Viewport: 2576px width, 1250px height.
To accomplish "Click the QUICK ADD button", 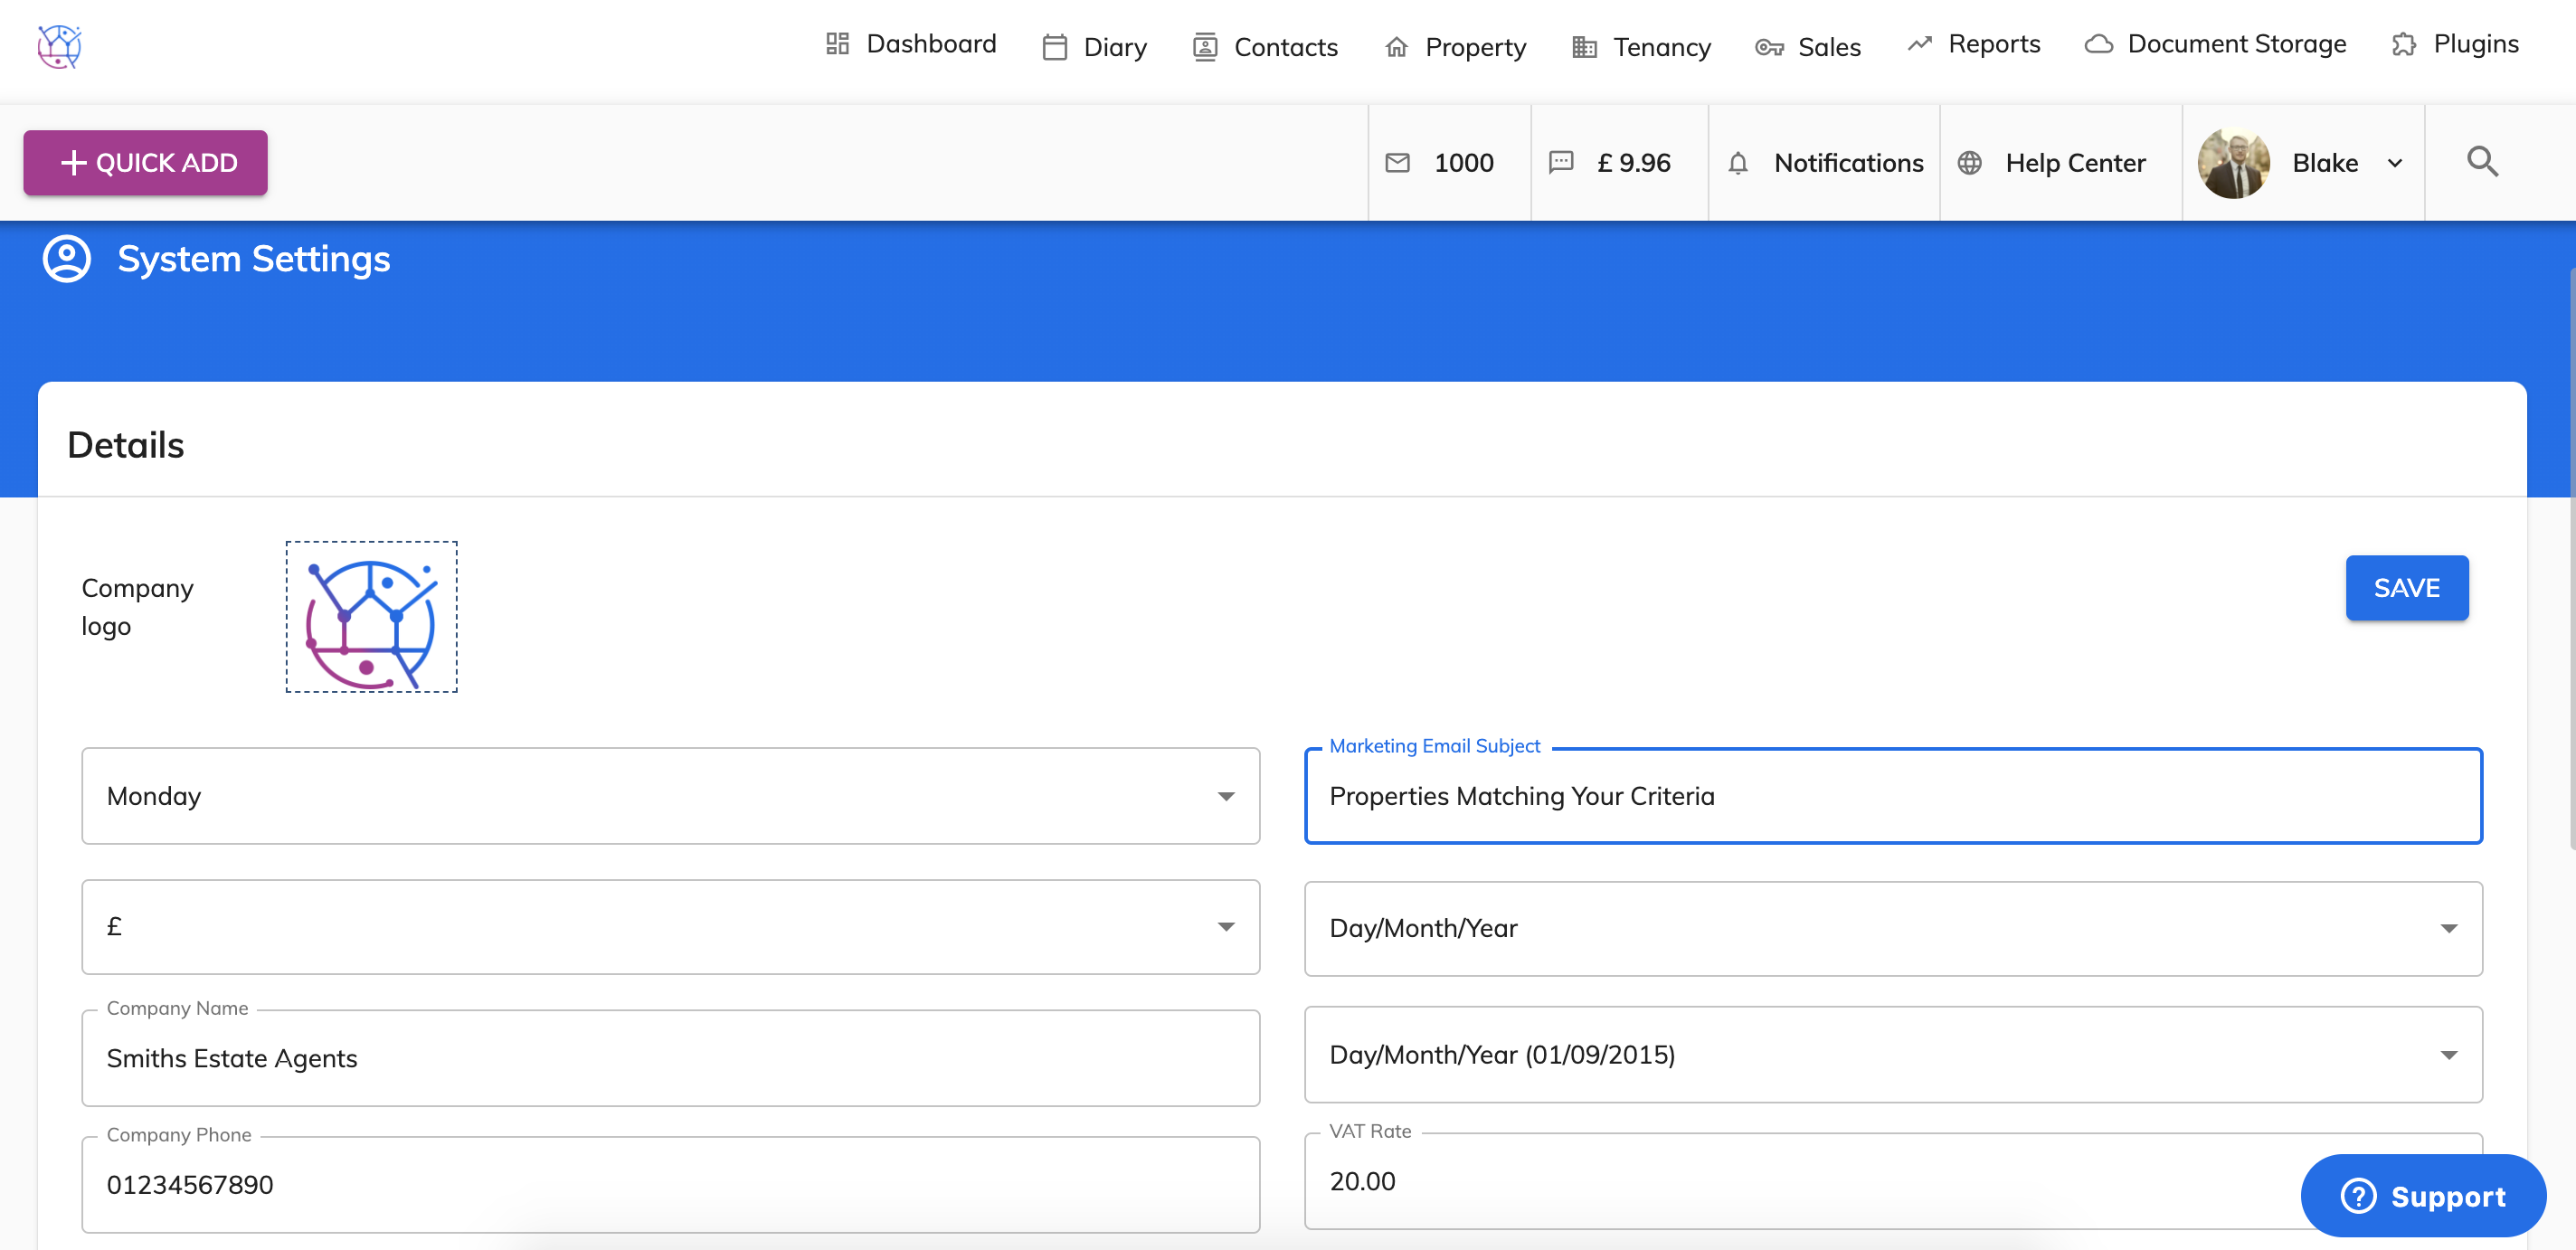I will (146, 163).
